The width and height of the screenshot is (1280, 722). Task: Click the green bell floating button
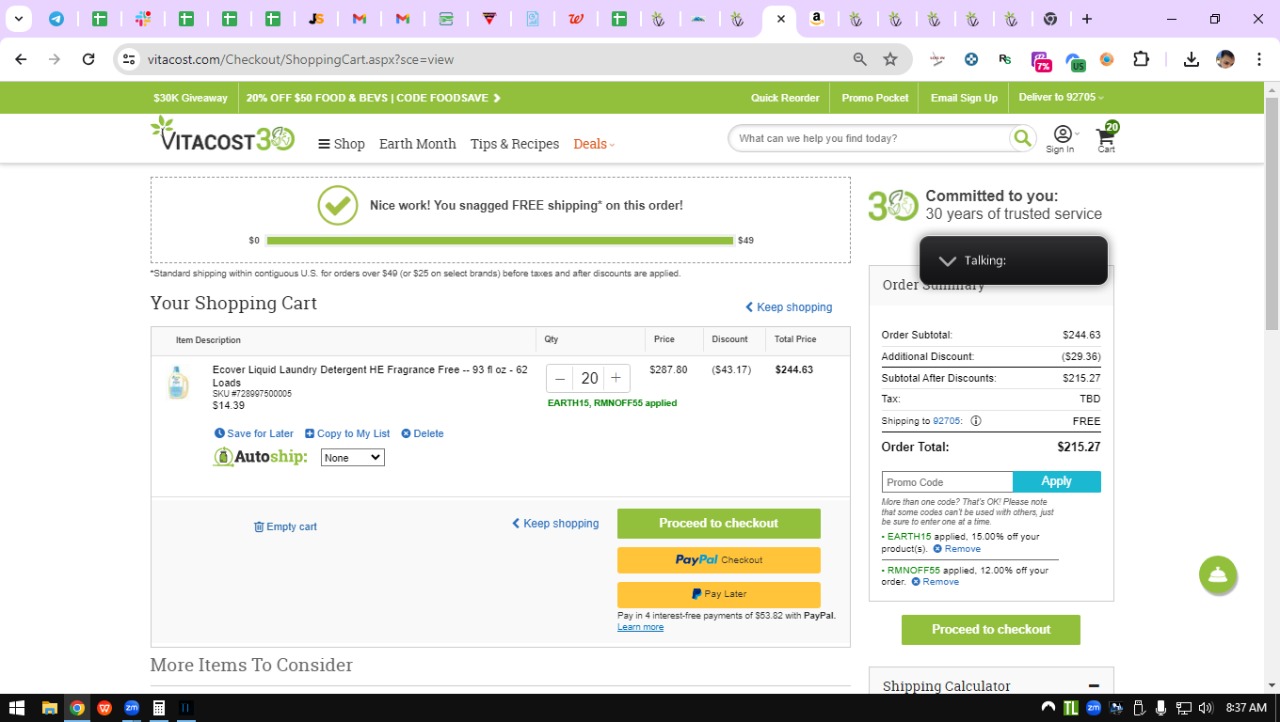point(1218,575)
